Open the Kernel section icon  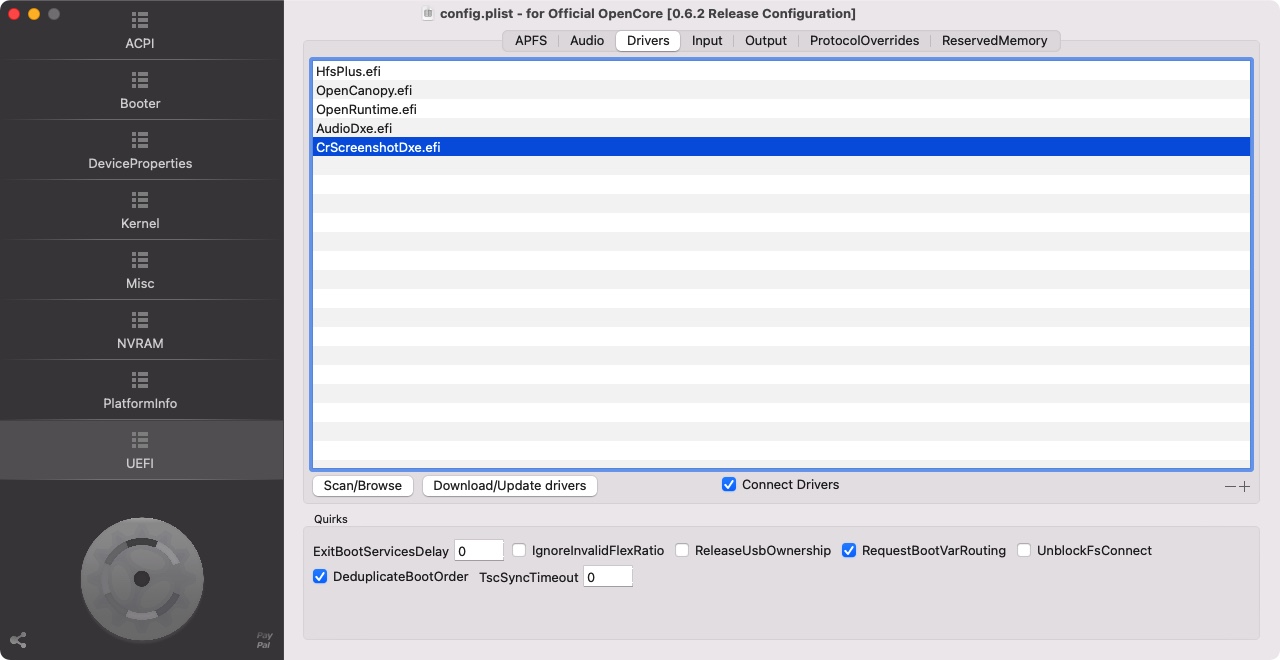coord(140,200)
